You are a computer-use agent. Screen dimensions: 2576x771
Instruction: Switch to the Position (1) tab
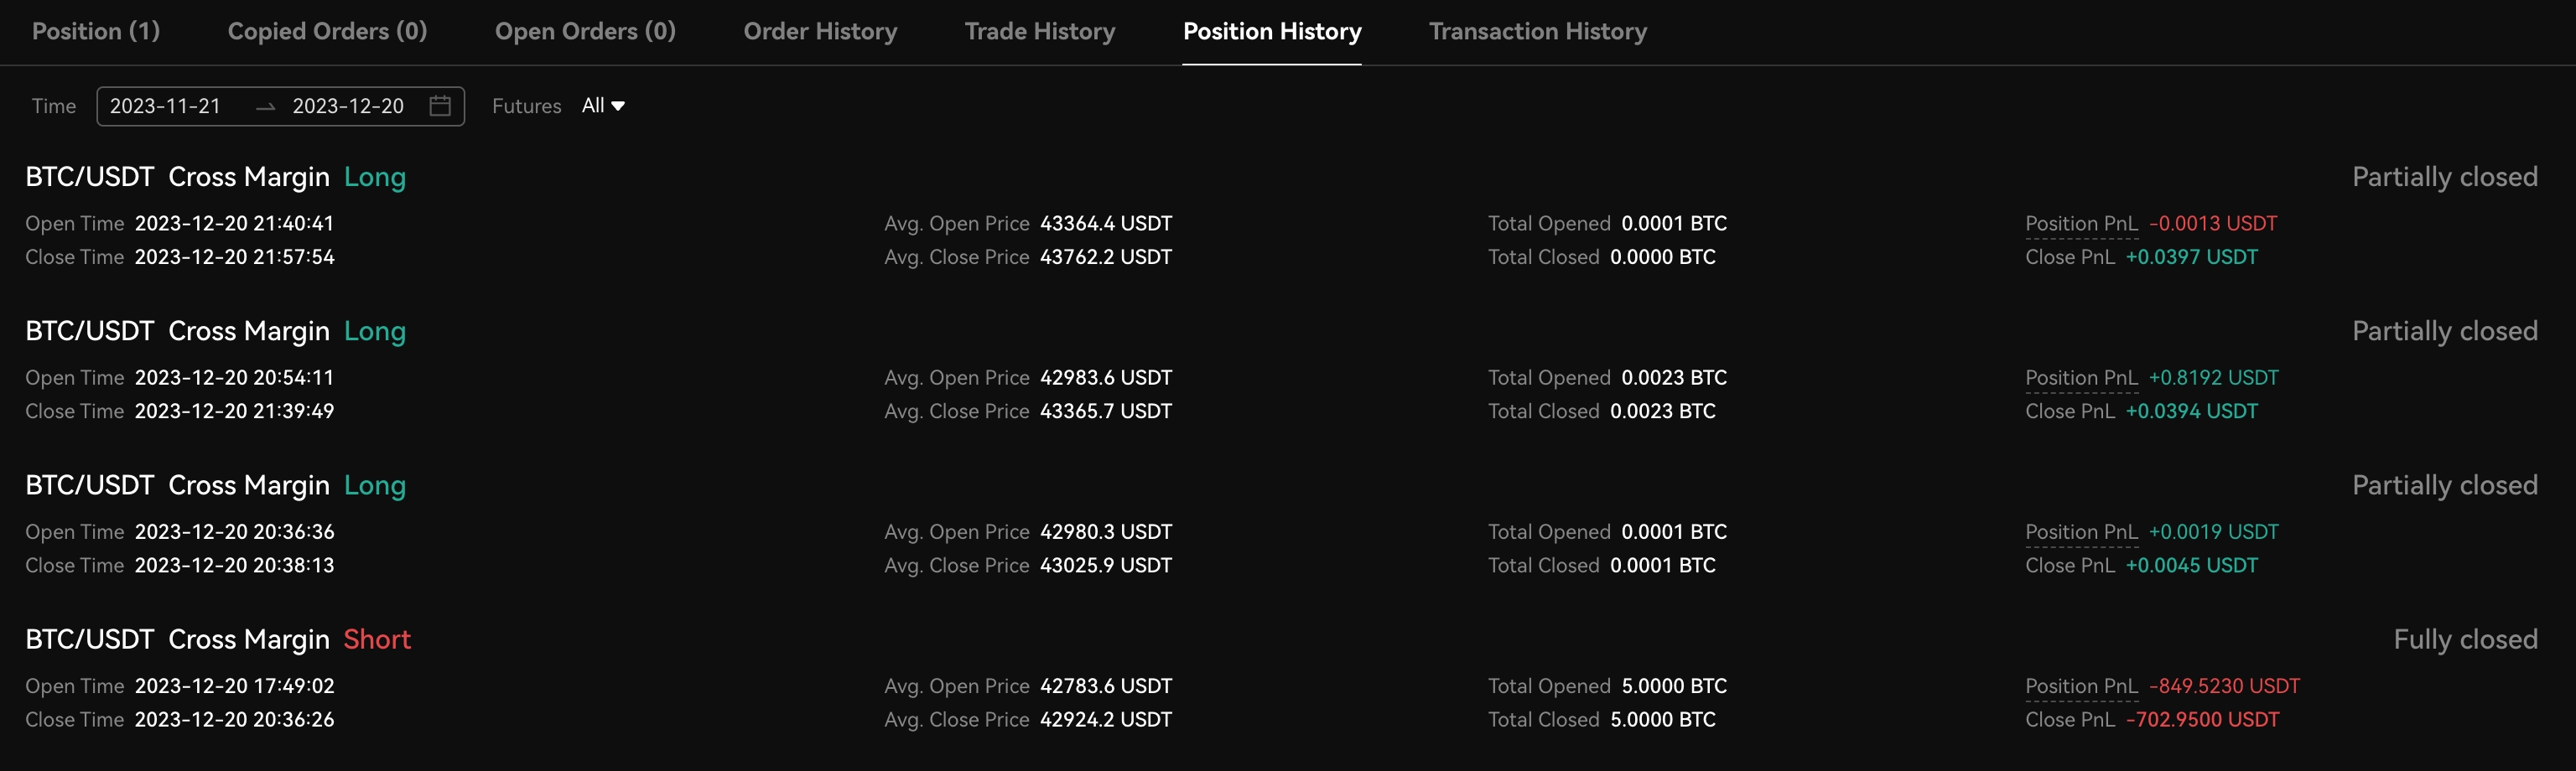click(96, 31)
